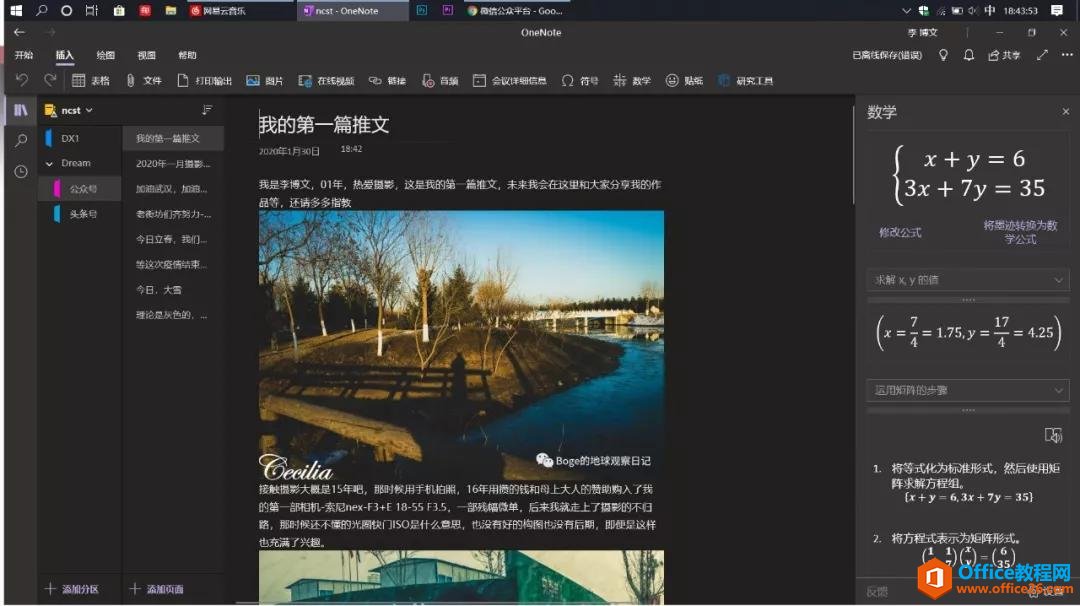Image resolution: width=1080 pixels, height=606 pixels.
Task: Expand the 运用矩阵的步骤 dropdown
Action: 966,390
